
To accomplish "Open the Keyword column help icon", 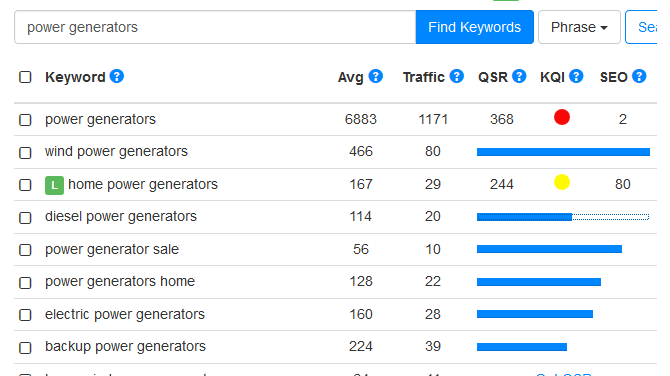I will 117,76.
